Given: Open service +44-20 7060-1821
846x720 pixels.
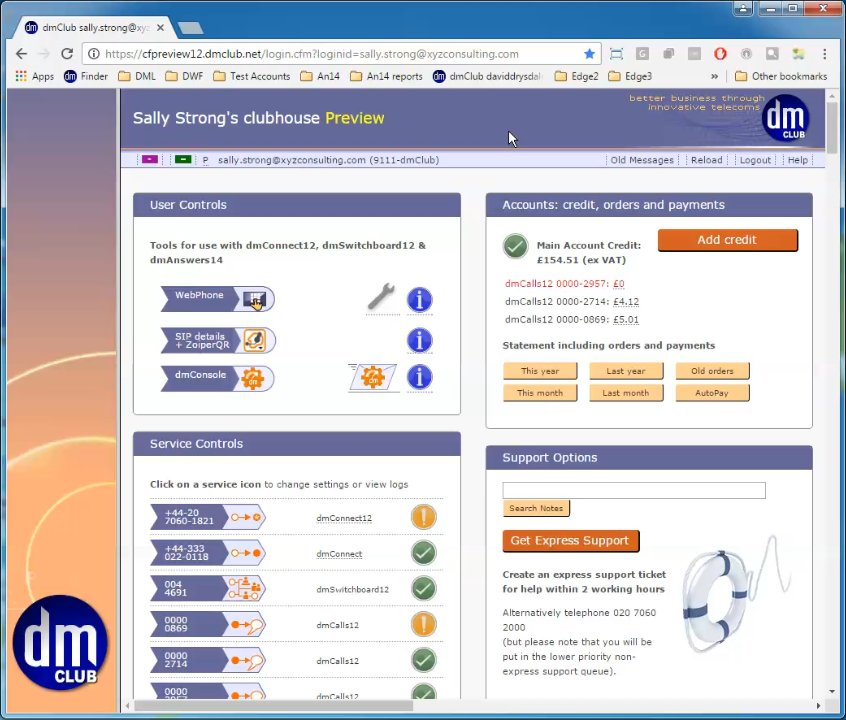Looking at the screenshot, I should pos(208,517).
